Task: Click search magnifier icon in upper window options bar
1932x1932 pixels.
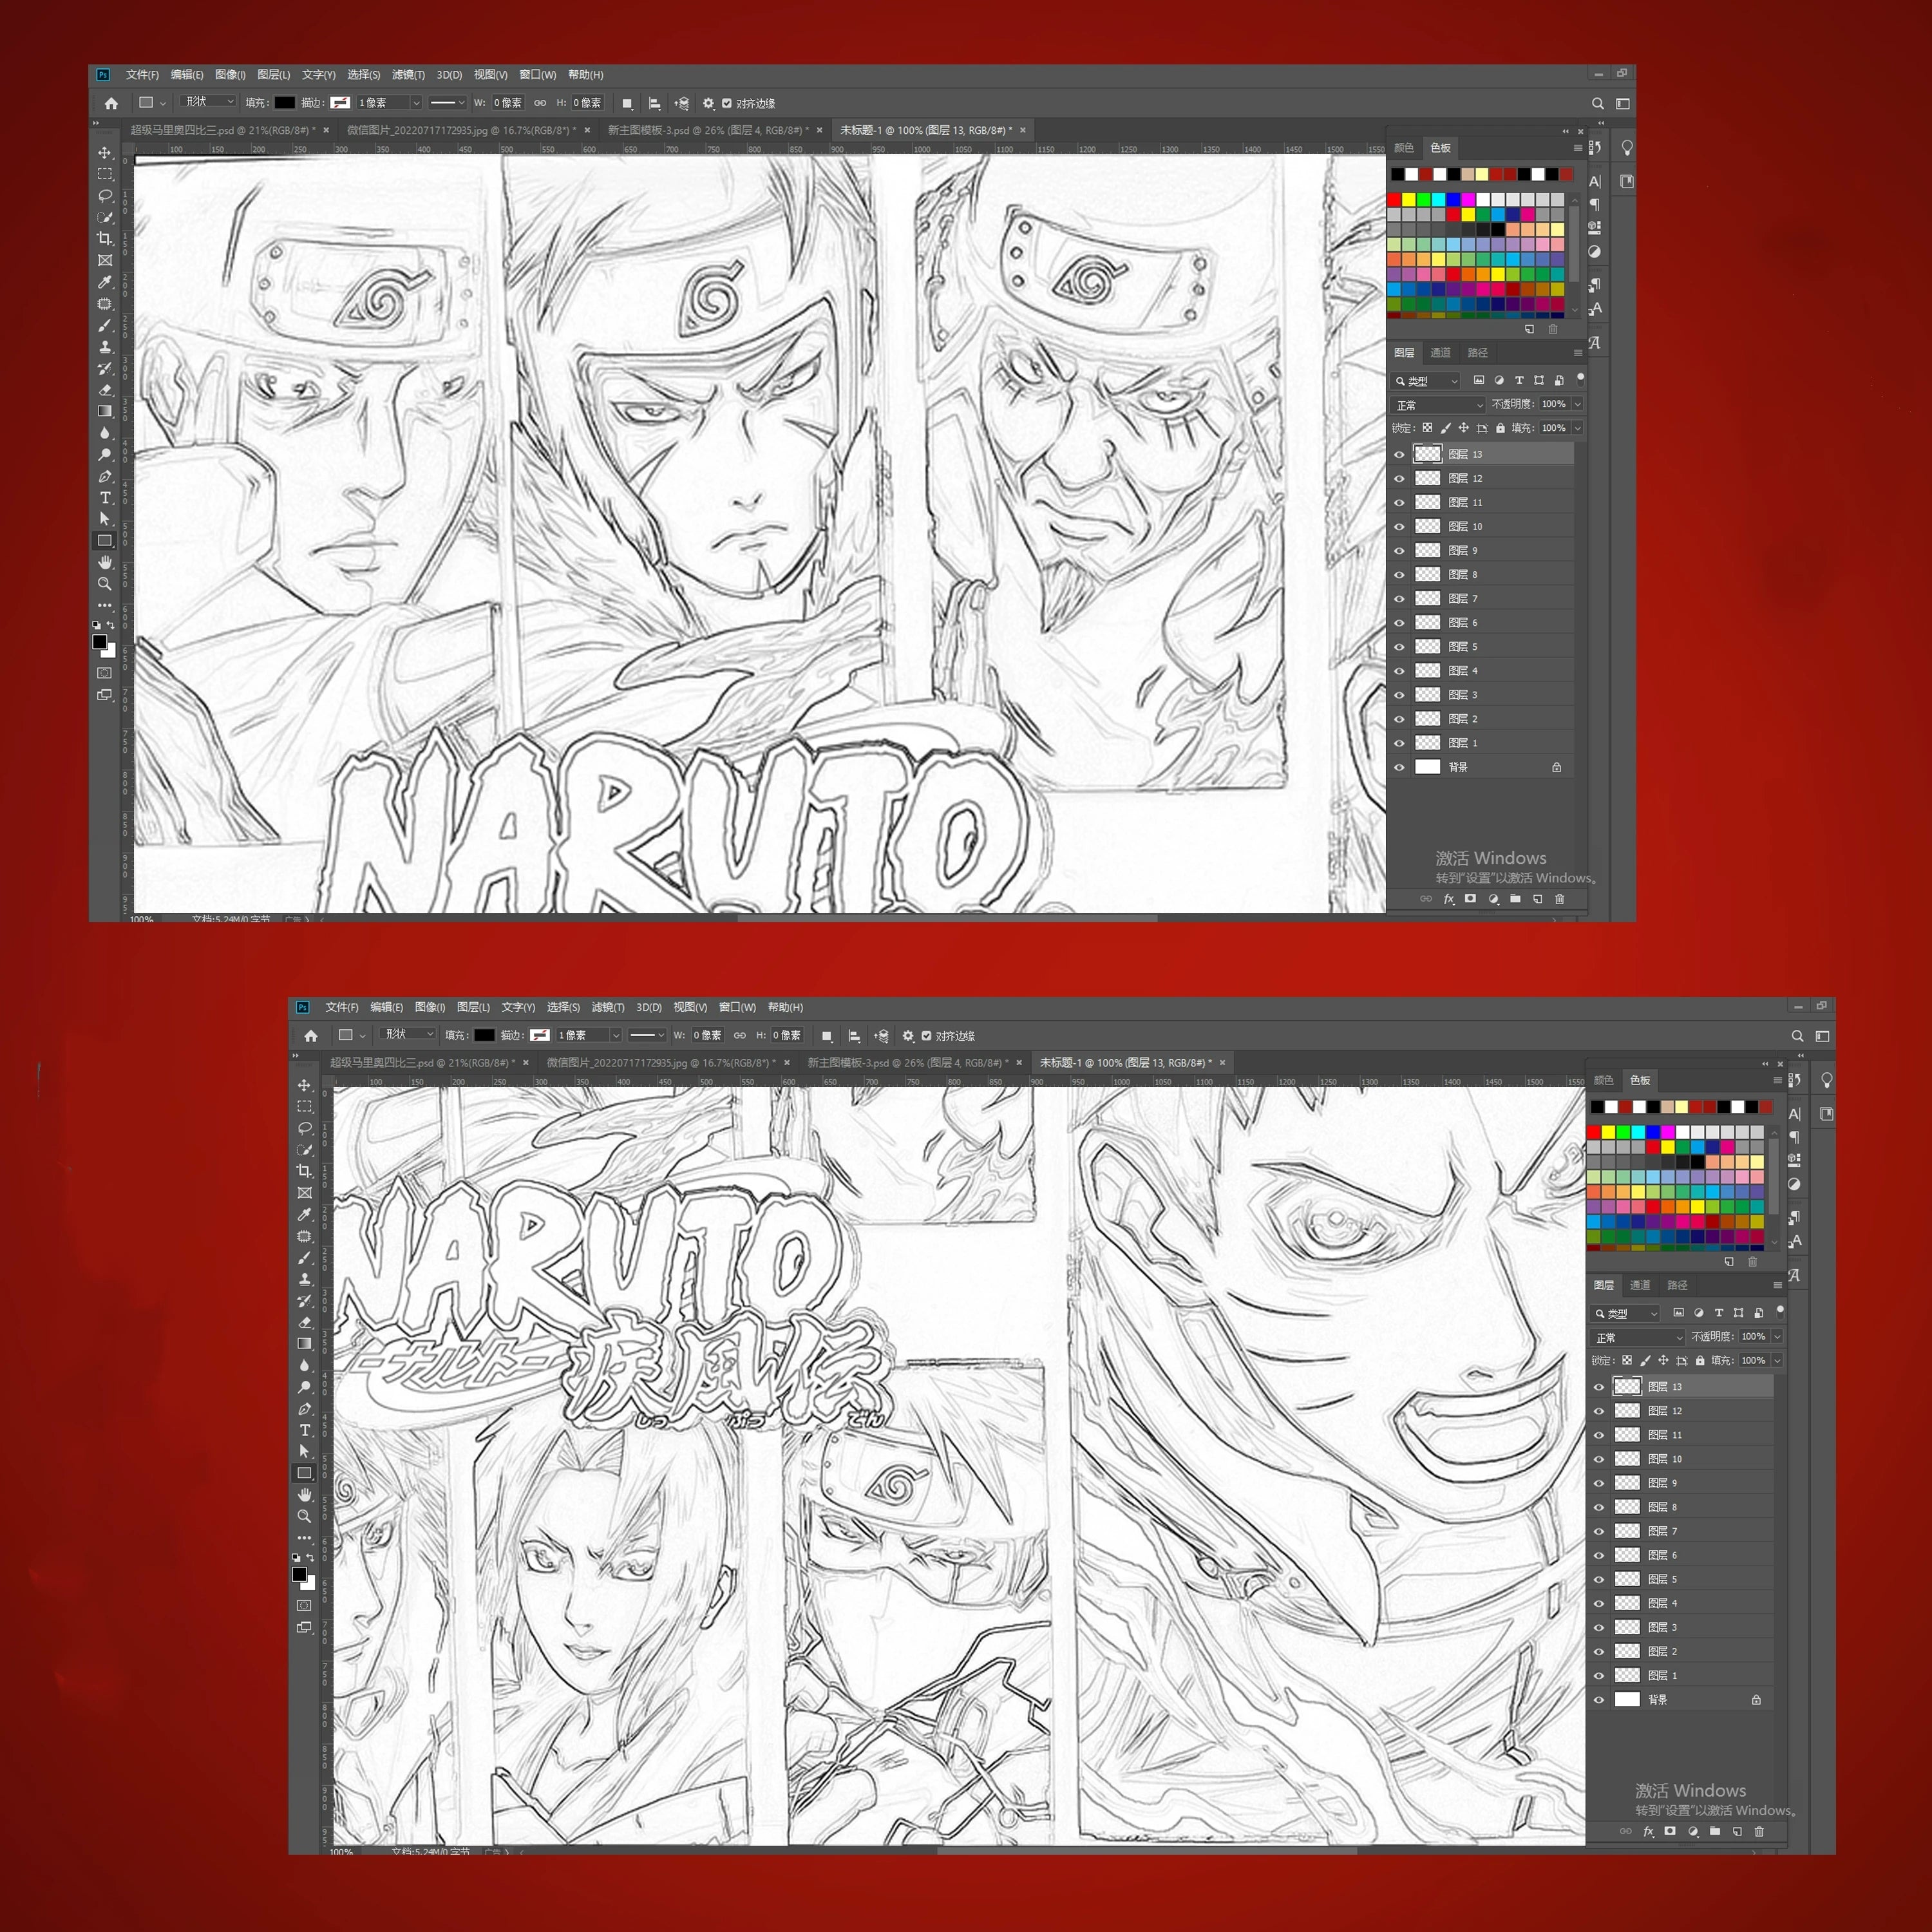Action: 1598,103
